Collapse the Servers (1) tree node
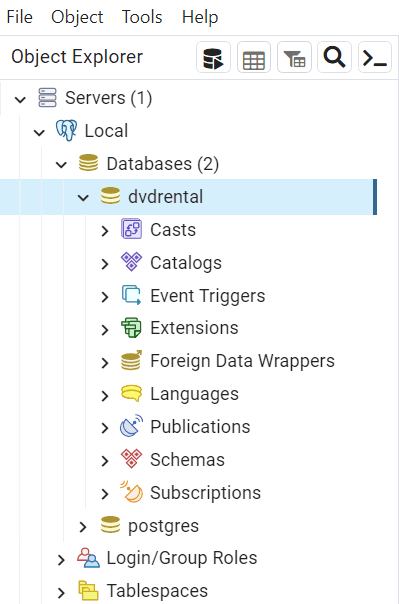The image size is (399, 604). click(20, 99)
